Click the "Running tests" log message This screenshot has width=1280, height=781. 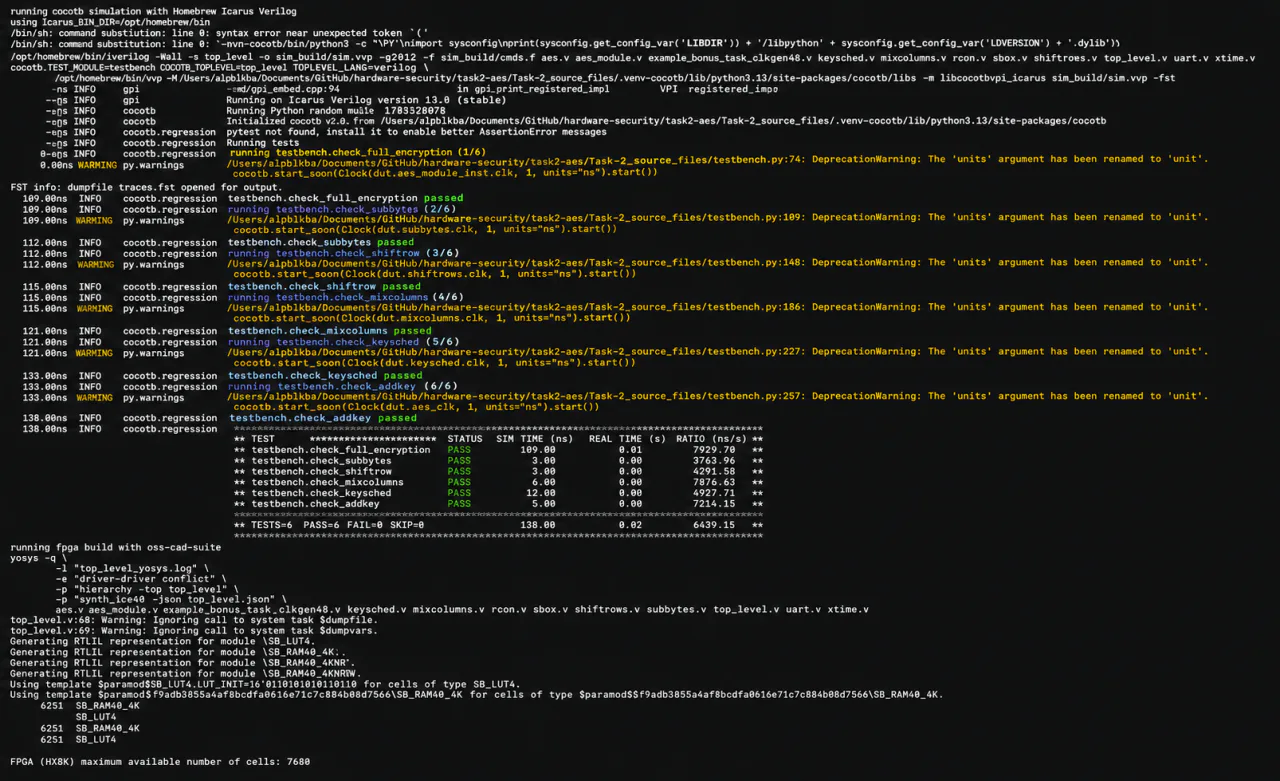[264, 143]
